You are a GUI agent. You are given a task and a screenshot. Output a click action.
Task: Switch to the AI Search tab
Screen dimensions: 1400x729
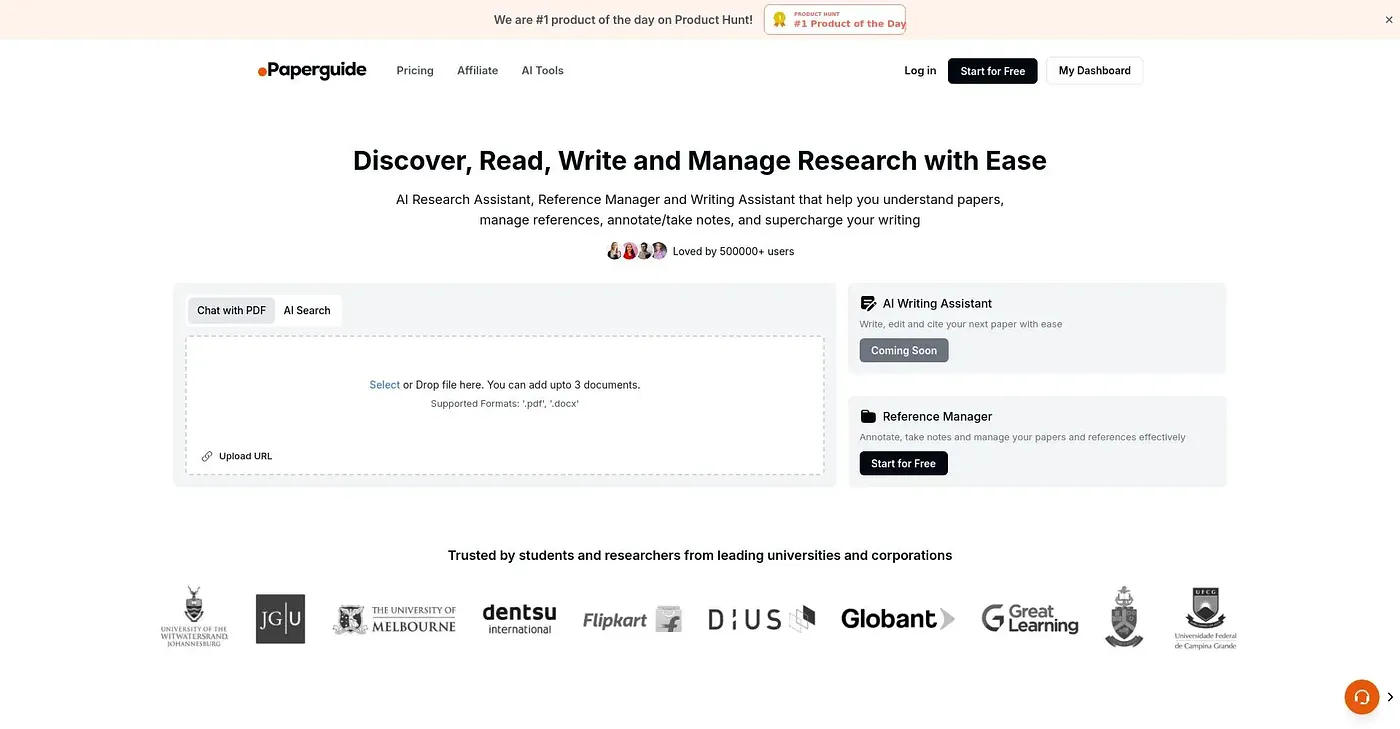click(x=307, y=310)
